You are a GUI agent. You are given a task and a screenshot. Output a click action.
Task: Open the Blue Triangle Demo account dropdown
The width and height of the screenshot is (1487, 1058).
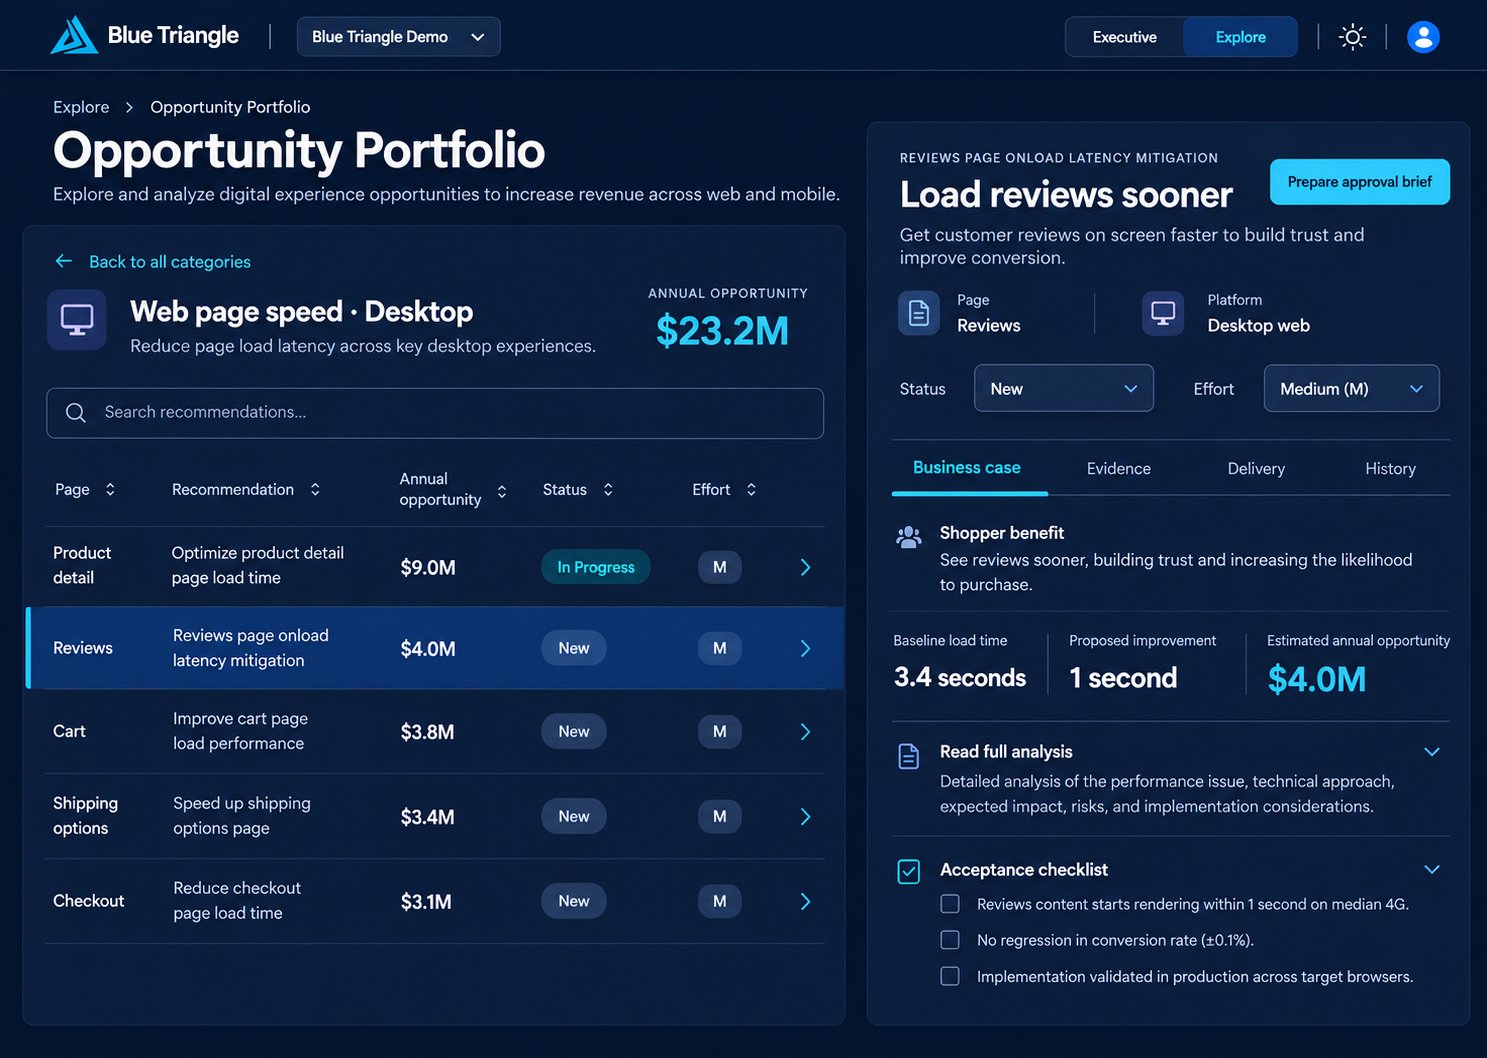(x=398, y=37)
